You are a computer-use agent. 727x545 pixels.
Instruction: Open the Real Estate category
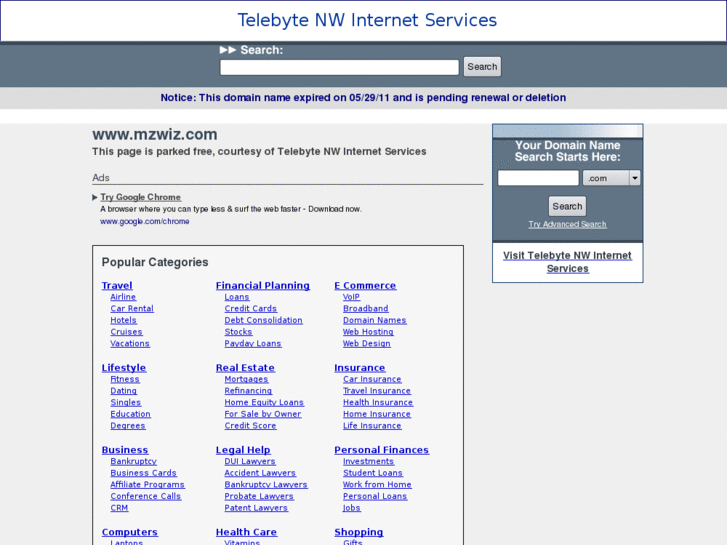(245, 368)
